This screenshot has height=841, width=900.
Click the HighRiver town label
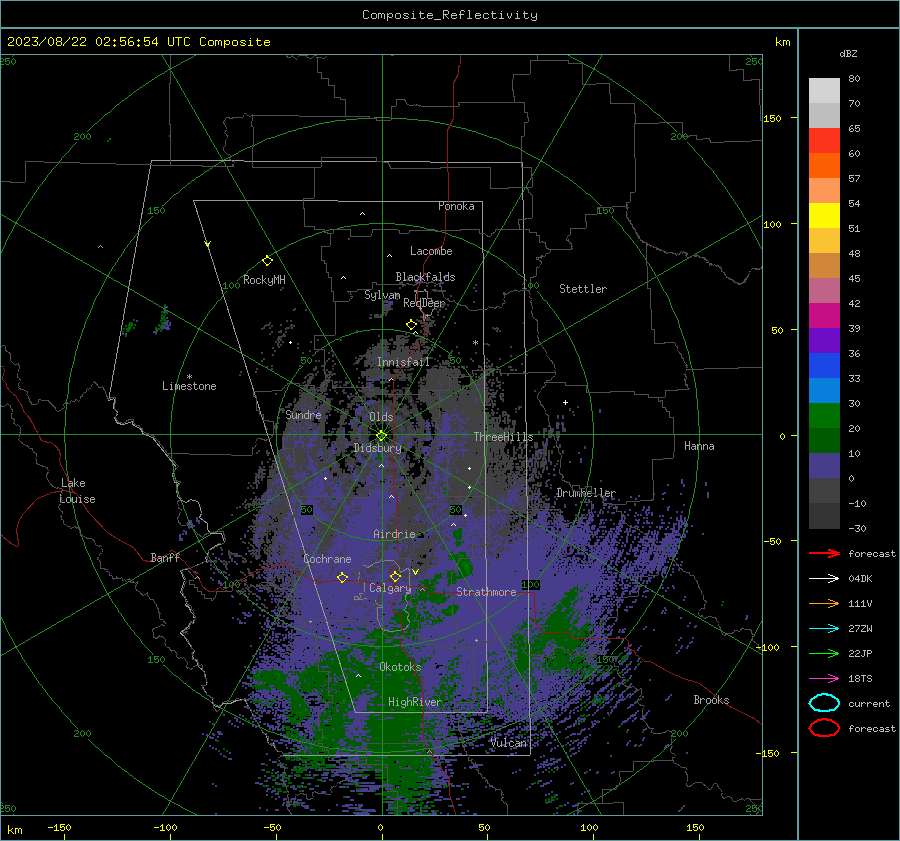click(414, 702)
